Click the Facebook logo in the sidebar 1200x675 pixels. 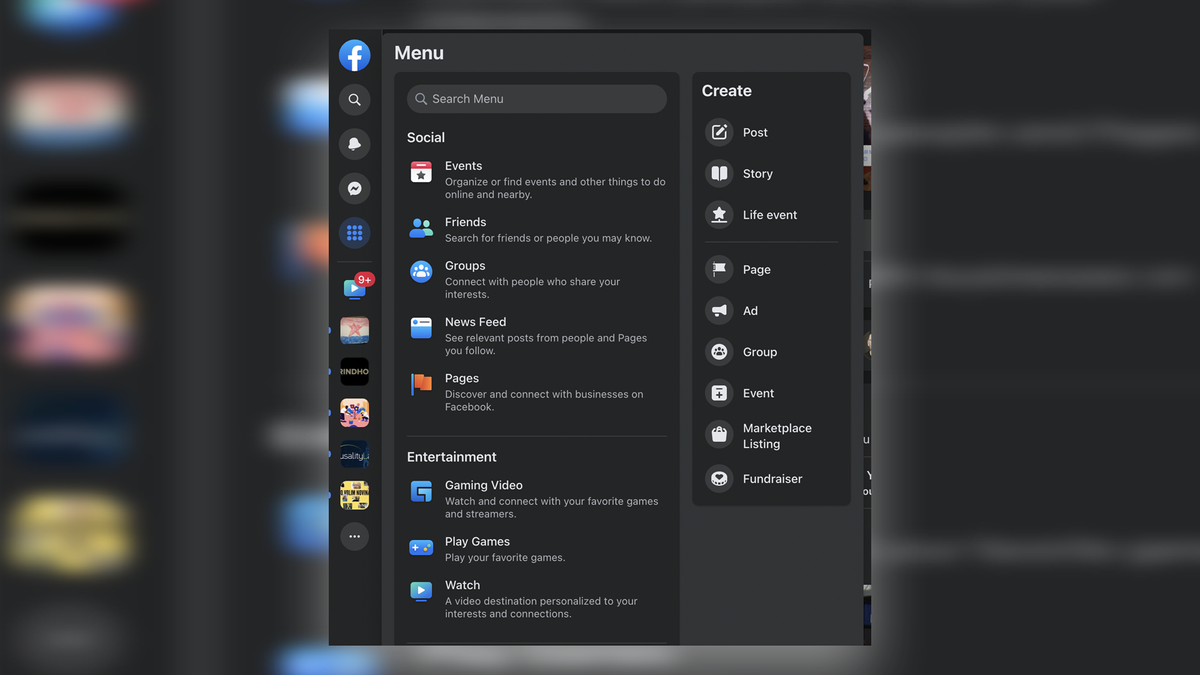(354, 55)
